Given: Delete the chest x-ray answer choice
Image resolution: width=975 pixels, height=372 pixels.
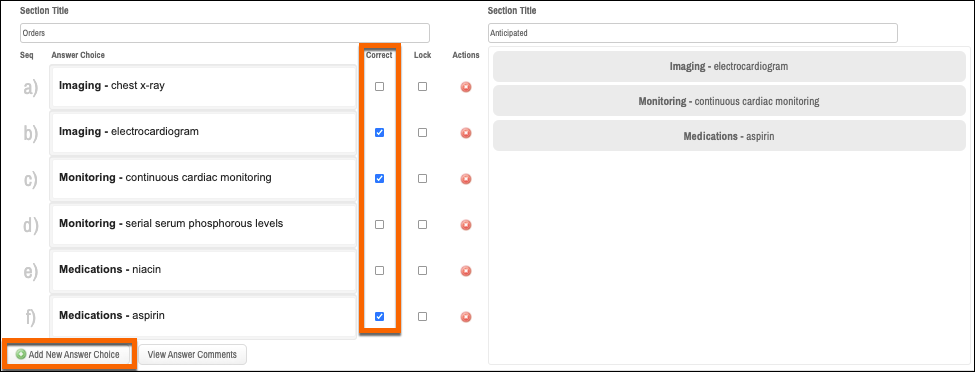Looking at the screenshot, I should (x=466, y=87).
